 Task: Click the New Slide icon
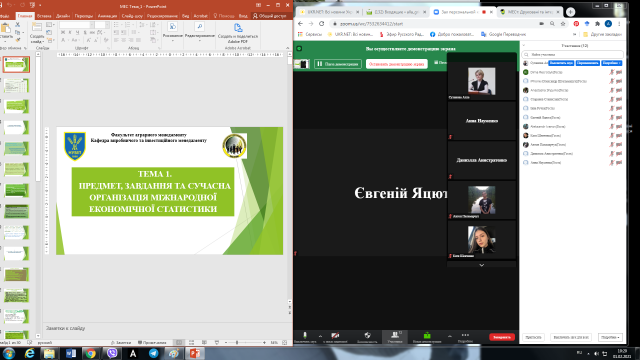click(x=37, y=28)
